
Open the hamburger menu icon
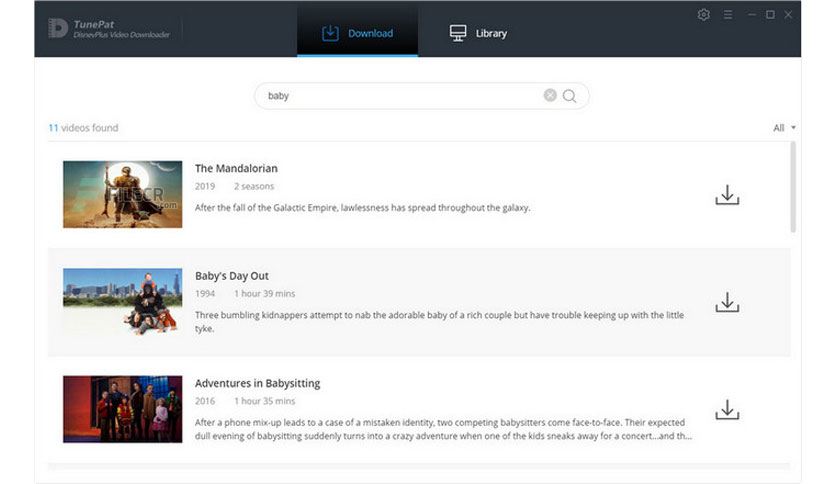coord(728,15)
